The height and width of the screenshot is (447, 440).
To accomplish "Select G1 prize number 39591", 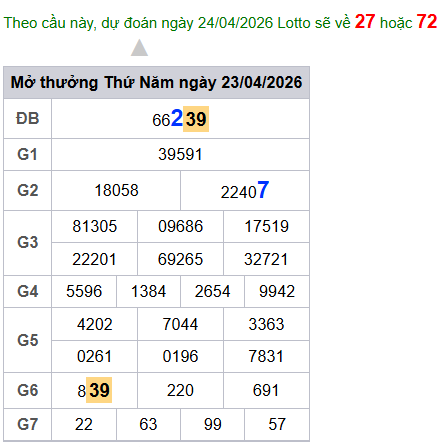I will [x=180, y=154].
